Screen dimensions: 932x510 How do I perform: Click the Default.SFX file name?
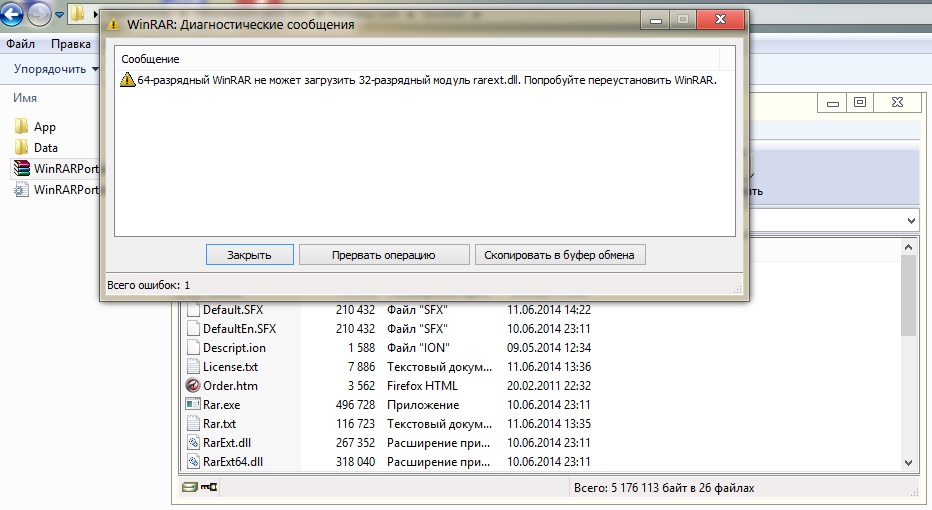(x=233, y=310)
